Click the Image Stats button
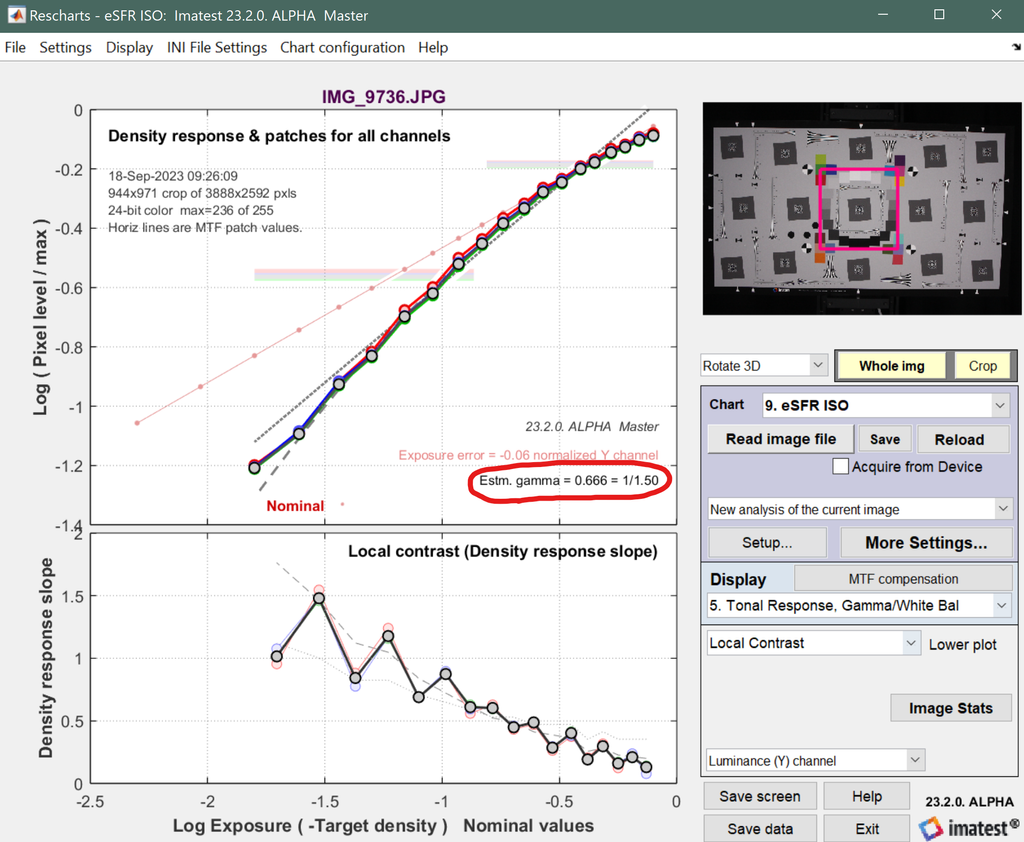 click(x=950, y=708)
